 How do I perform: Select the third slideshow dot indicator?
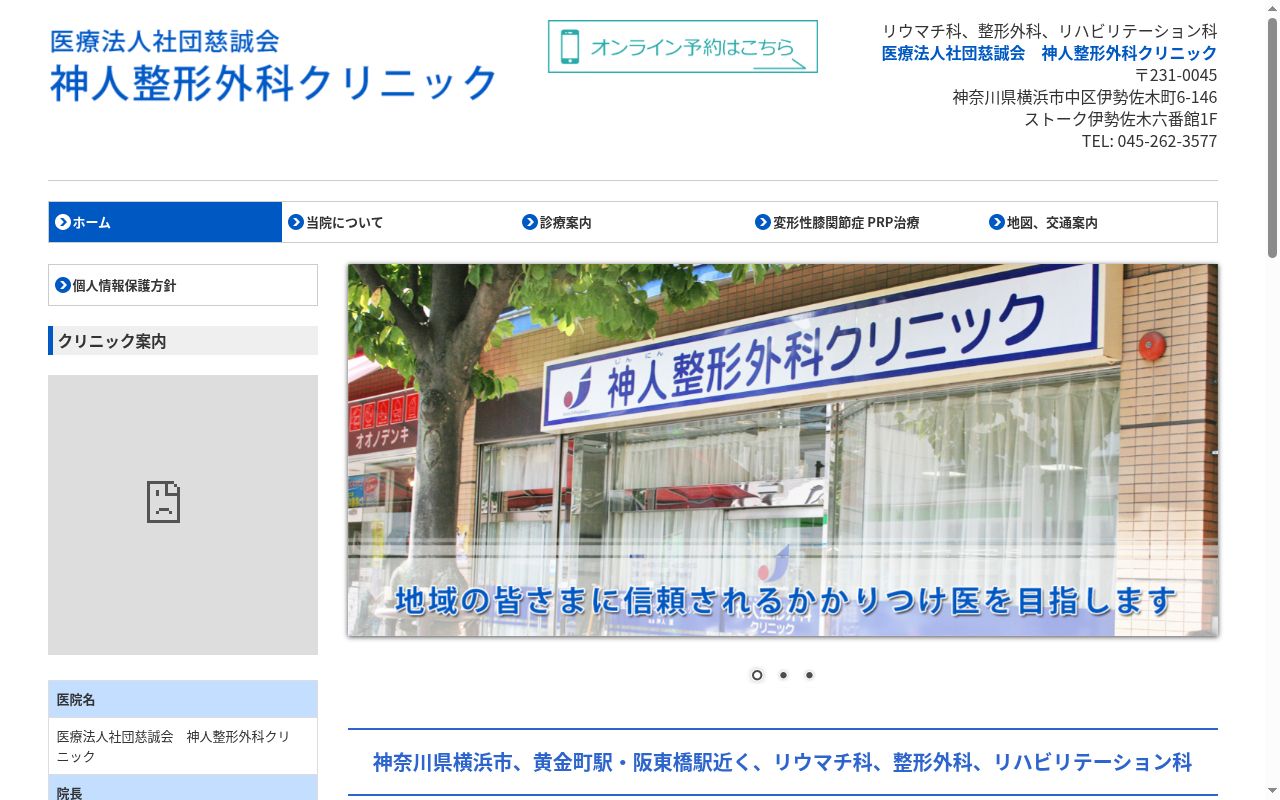[809, 675]
